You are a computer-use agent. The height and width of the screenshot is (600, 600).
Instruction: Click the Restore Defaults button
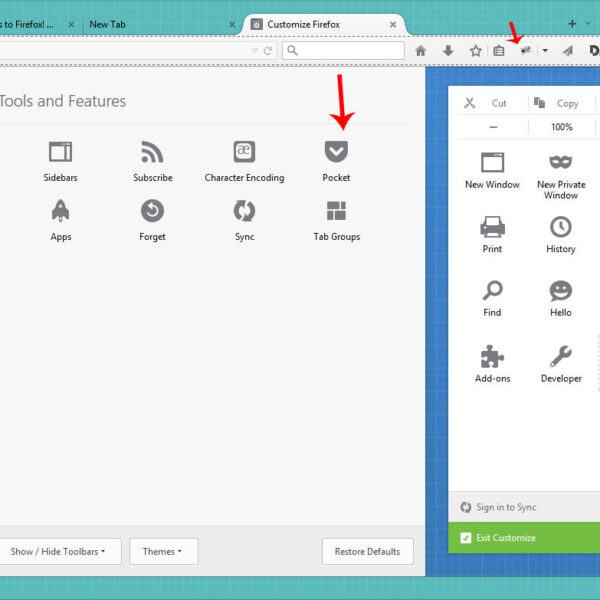click(367, 551)
